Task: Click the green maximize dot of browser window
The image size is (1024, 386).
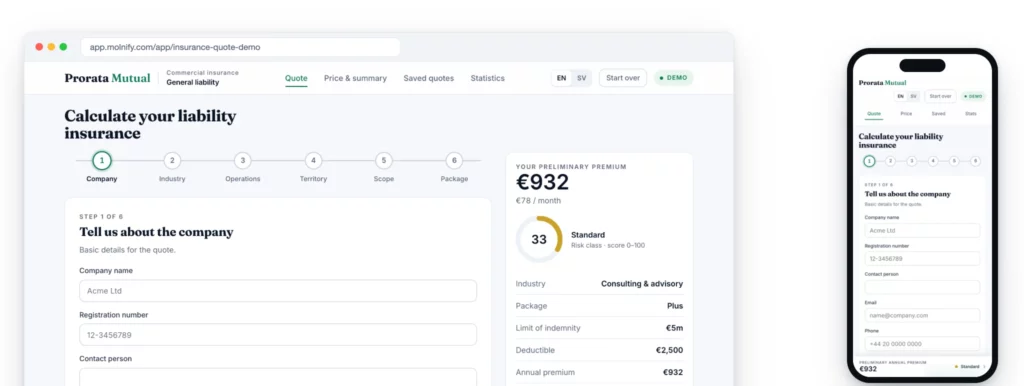Action: pos(63,47)
